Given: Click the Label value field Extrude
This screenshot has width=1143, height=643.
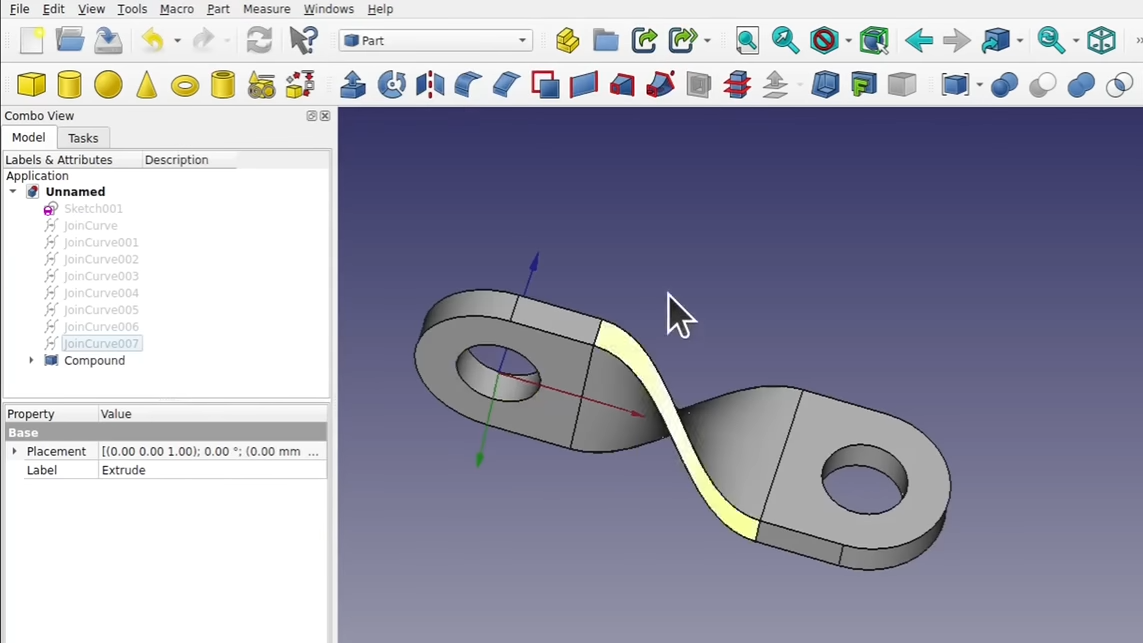Looking at the screenshot, I should (210, 470).
